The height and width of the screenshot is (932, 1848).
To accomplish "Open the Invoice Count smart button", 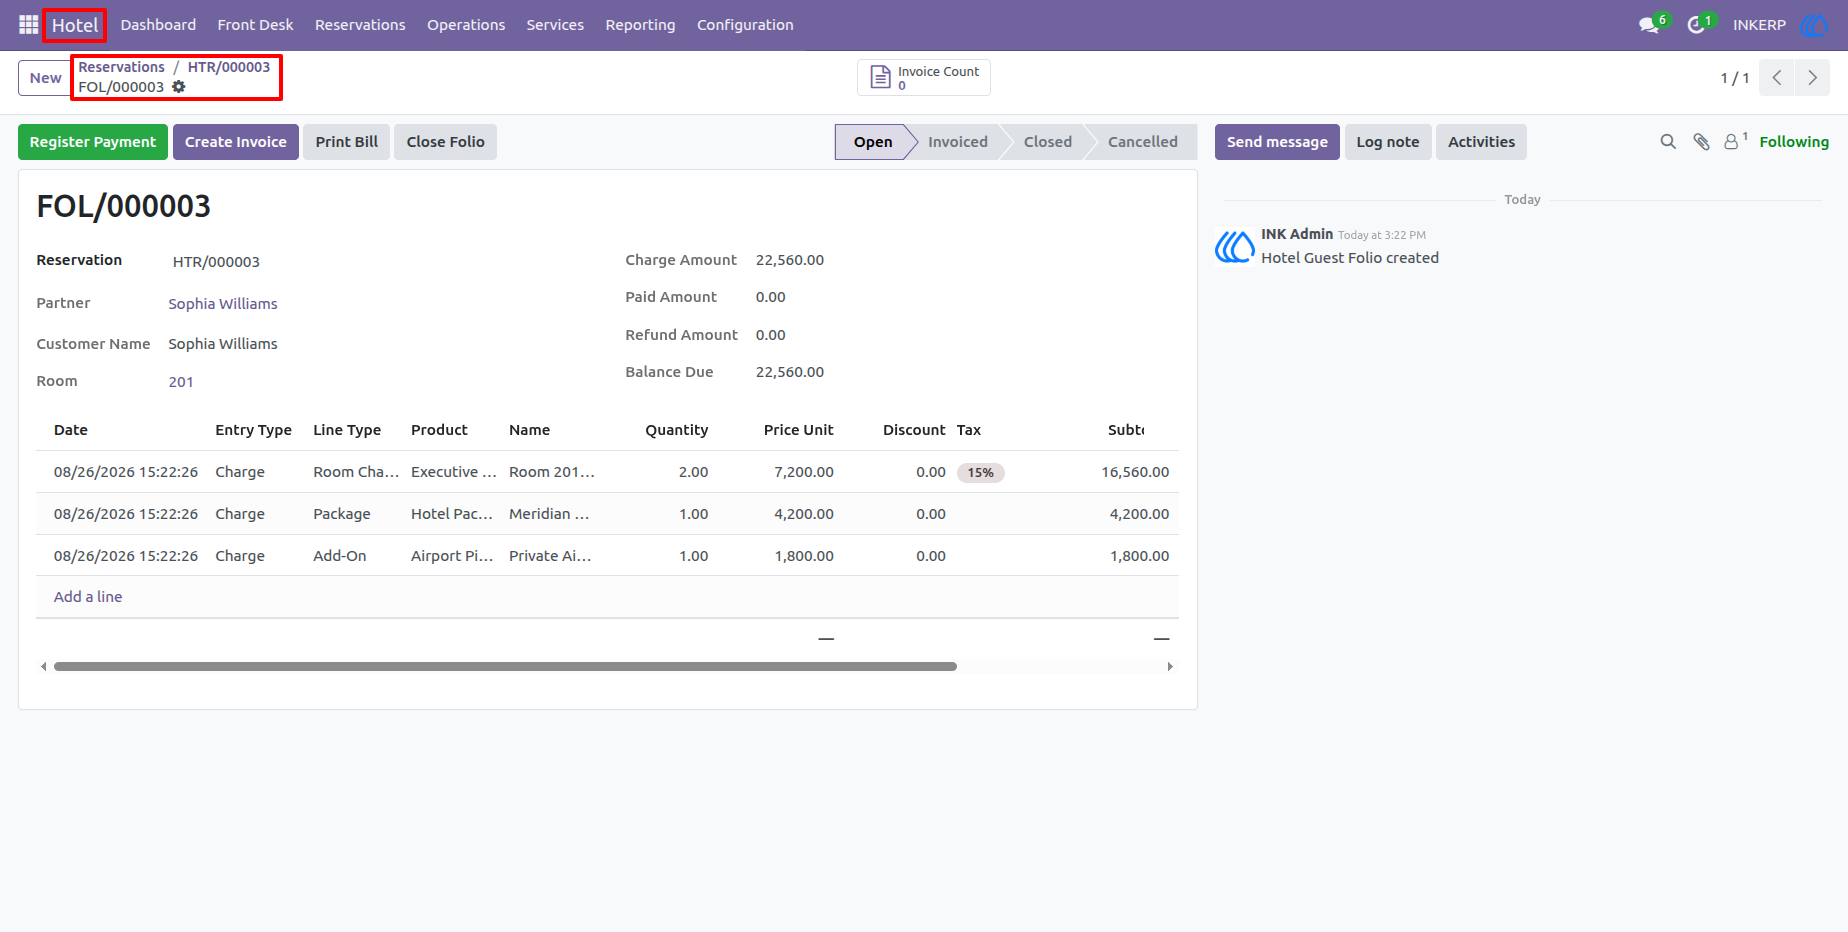I will click(x=924, y=78).
